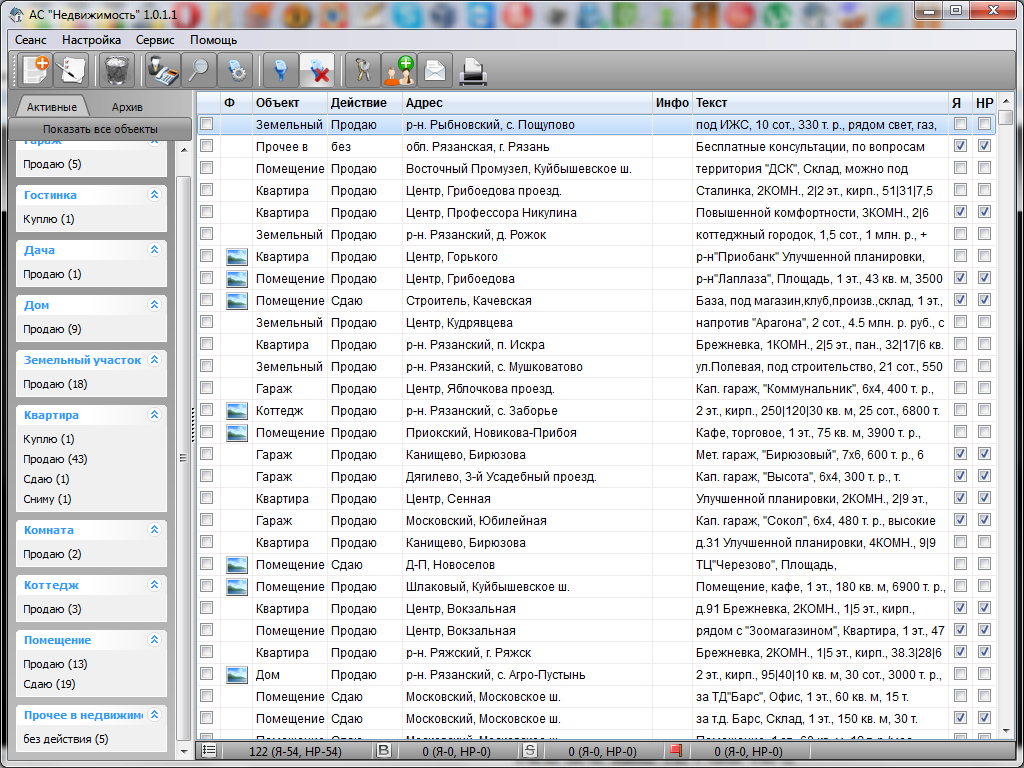Image resolution: width=1024 pixels, height=768 pixels.
Task: Collapse the Помещение sidebar group
Action: 154,640
